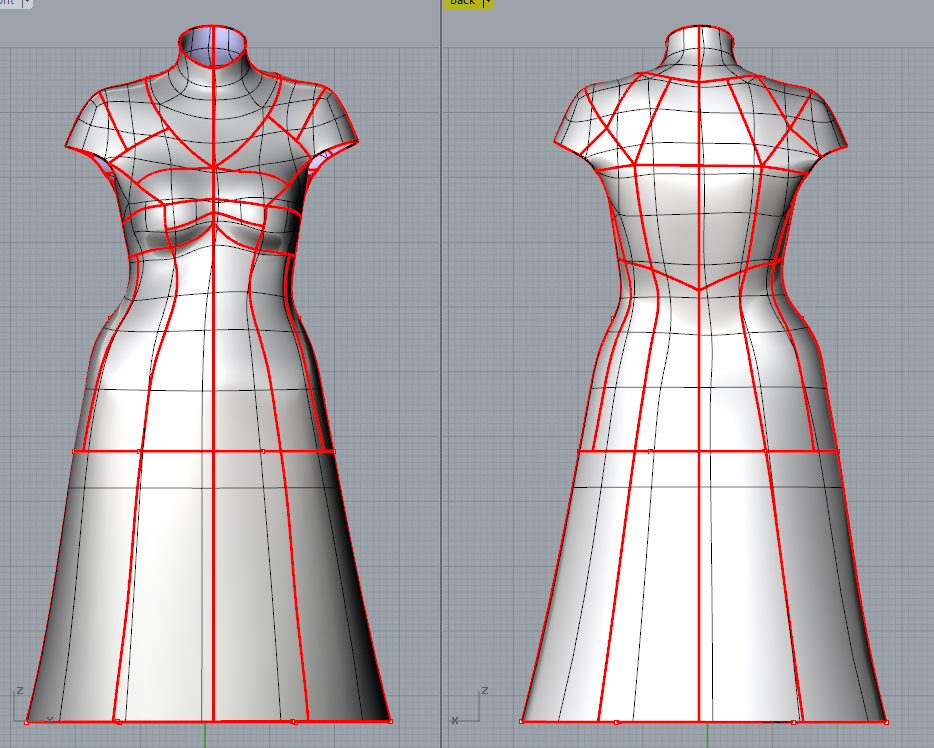This screenshot has width=934, height=748.
Task: Click the left cap sleeve in Front view
Action: click(x=90, y=128)
